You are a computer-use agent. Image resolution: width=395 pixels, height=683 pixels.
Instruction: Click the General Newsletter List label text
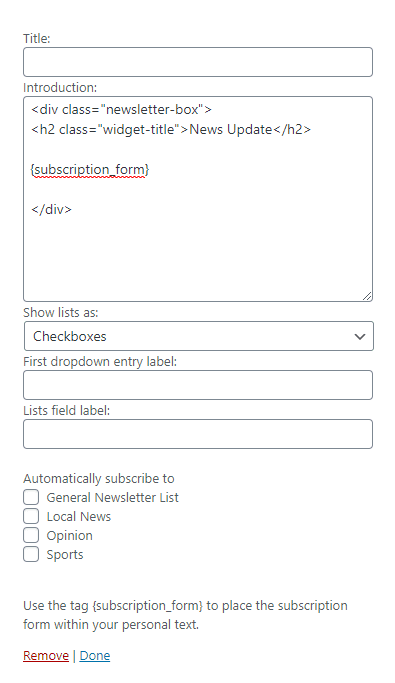click(x=112, y=497)
